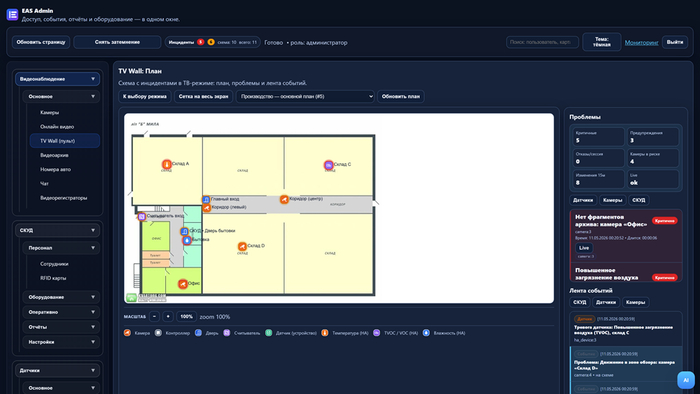Click the red incidents count badge
The image size is (700, 394).
click(x=201, y=42)
